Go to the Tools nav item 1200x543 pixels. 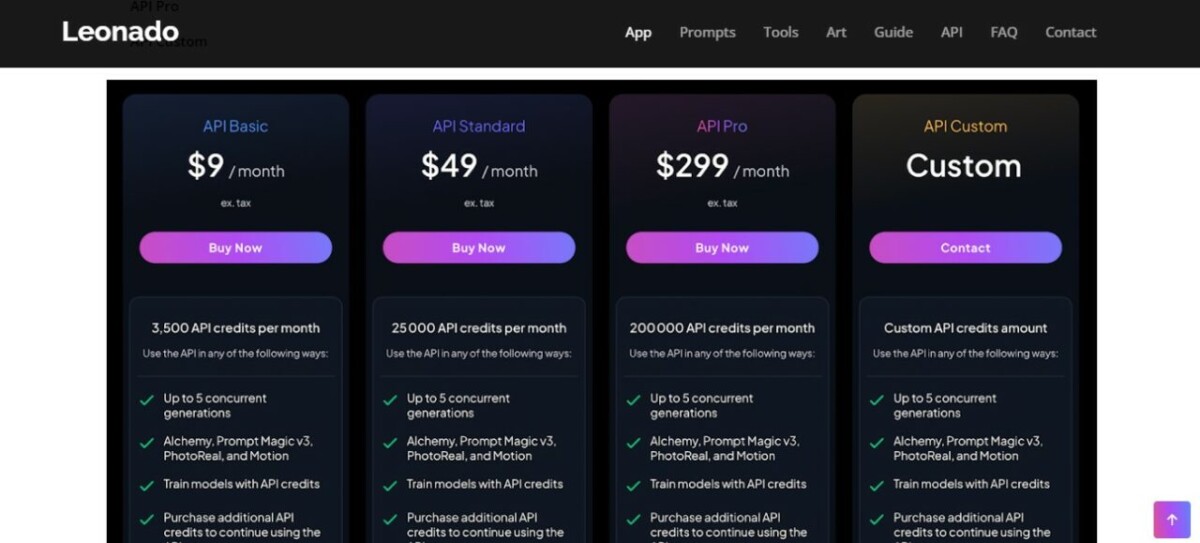(x=781, y=32)
